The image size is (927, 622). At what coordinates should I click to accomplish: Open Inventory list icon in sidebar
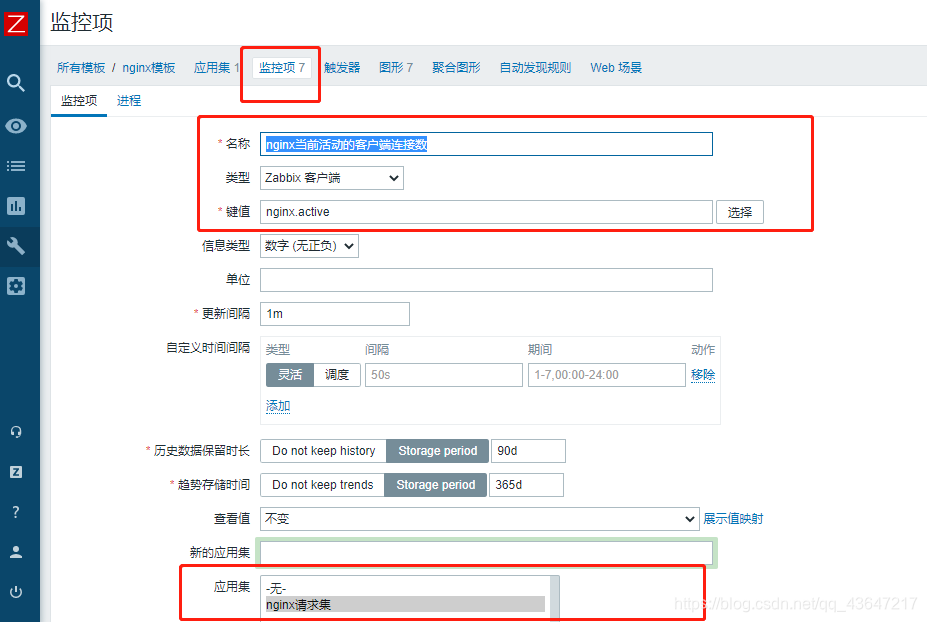tap(16, 166)
